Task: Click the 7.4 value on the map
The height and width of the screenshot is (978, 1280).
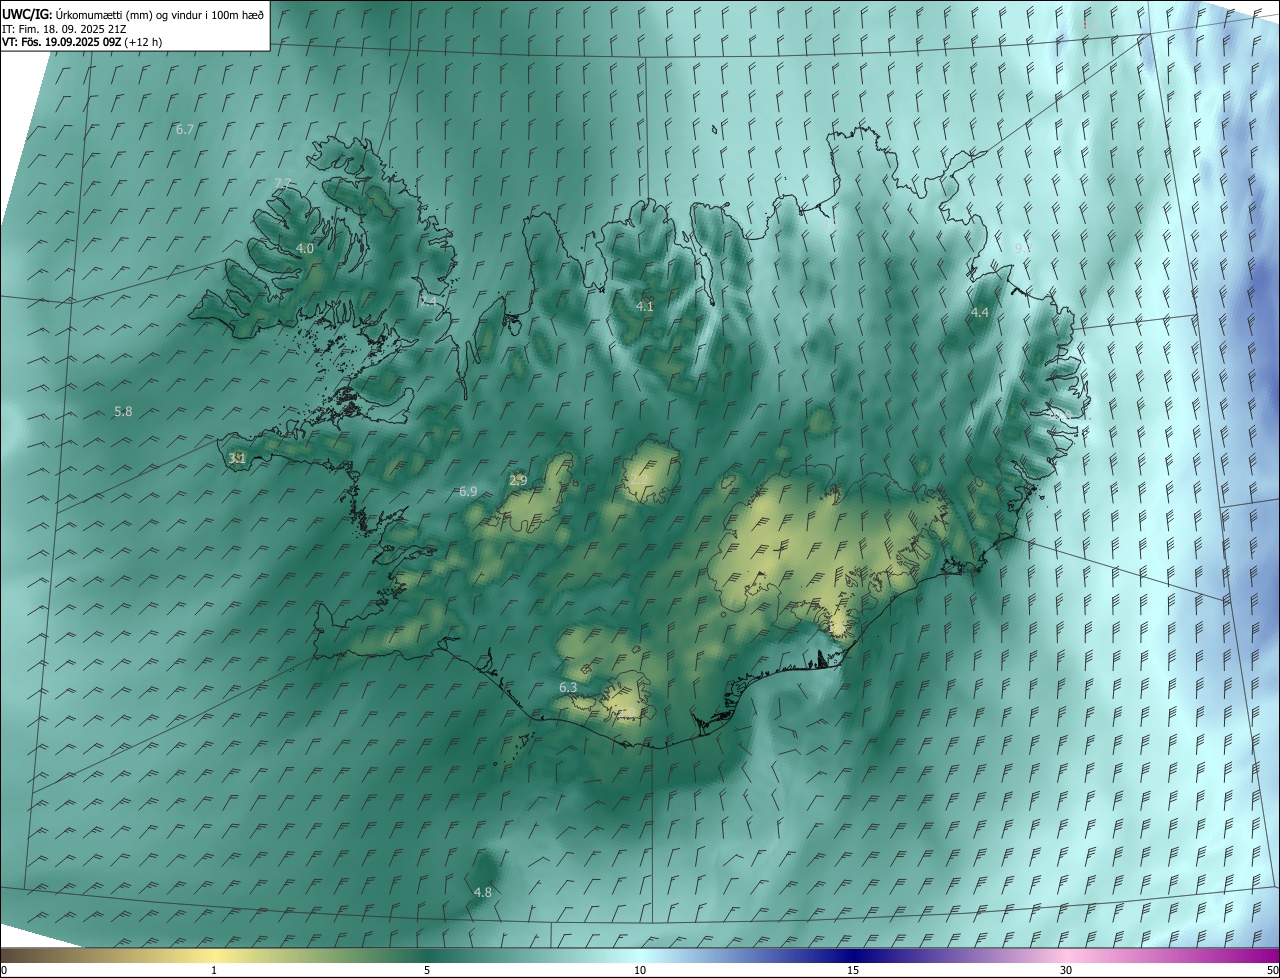Action: point(428,301)
